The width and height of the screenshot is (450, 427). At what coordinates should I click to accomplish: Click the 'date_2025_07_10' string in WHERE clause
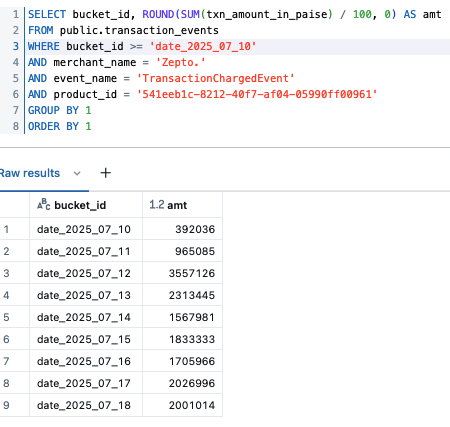[x=203, y=46]
